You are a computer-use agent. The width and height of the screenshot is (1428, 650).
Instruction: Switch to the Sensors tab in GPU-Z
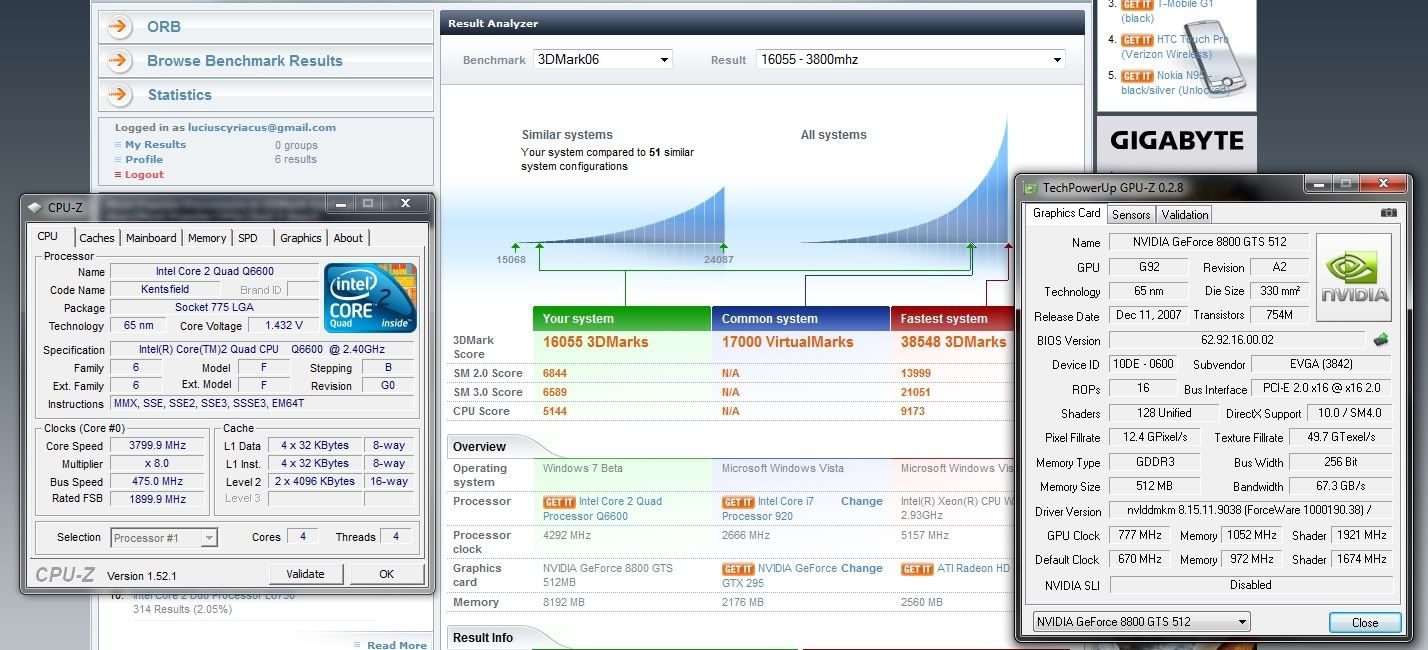[x=1131, y=214]
